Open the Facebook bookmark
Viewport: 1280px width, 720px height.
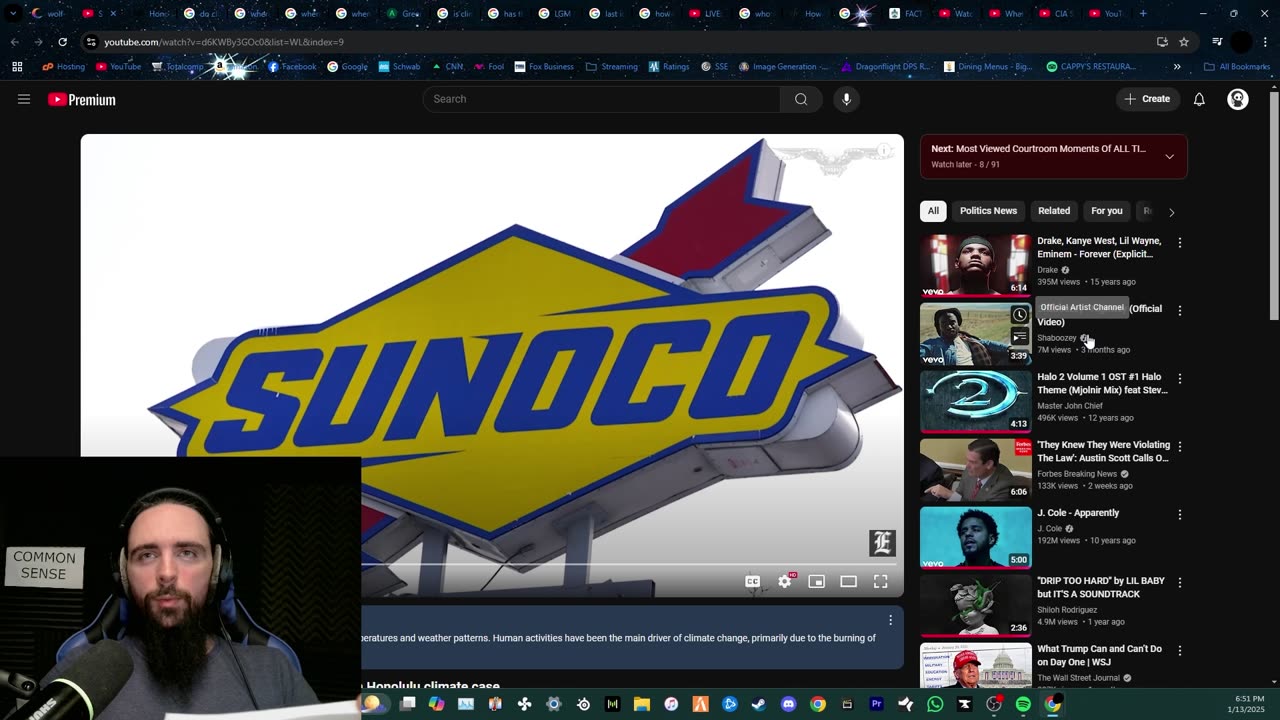pyautogui.click(x=293, y=67)
